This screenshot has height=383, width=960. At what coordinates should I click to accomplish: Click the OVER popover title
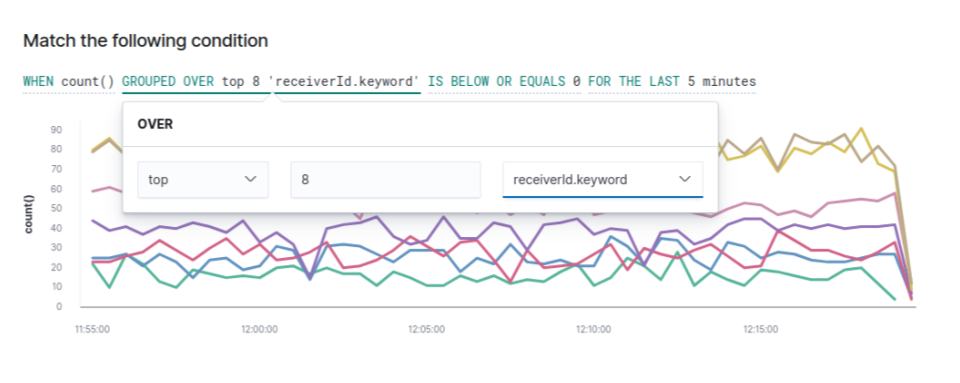click(155, 124)
